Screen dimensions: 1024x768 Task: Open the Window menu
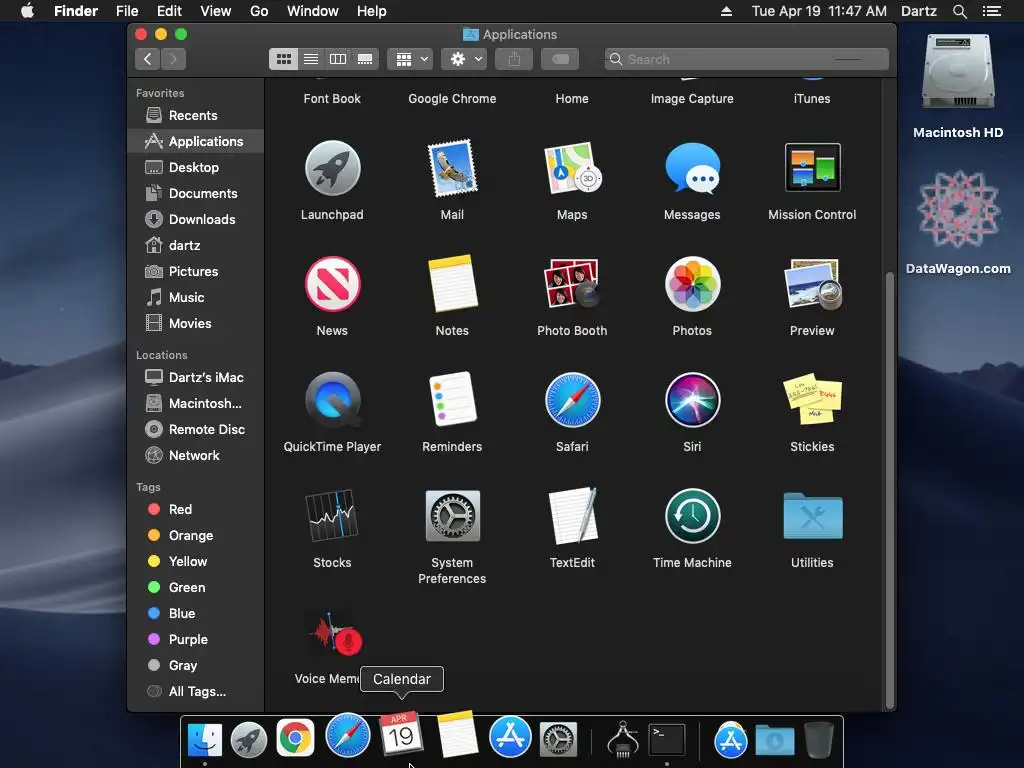(x=313, y=11)
